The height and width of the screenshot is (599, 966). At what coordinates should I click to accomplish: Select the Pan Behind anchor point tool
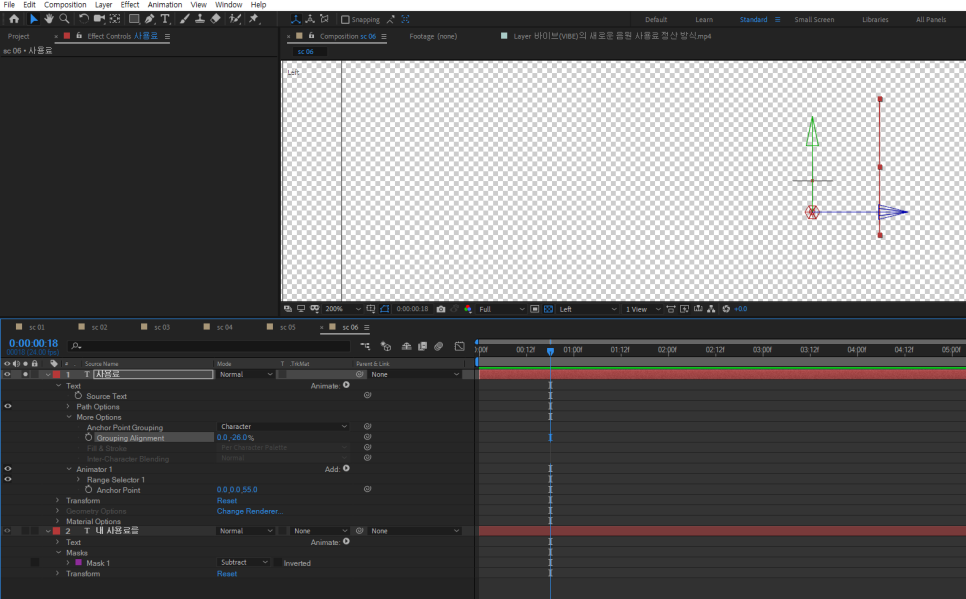point(115,19)
